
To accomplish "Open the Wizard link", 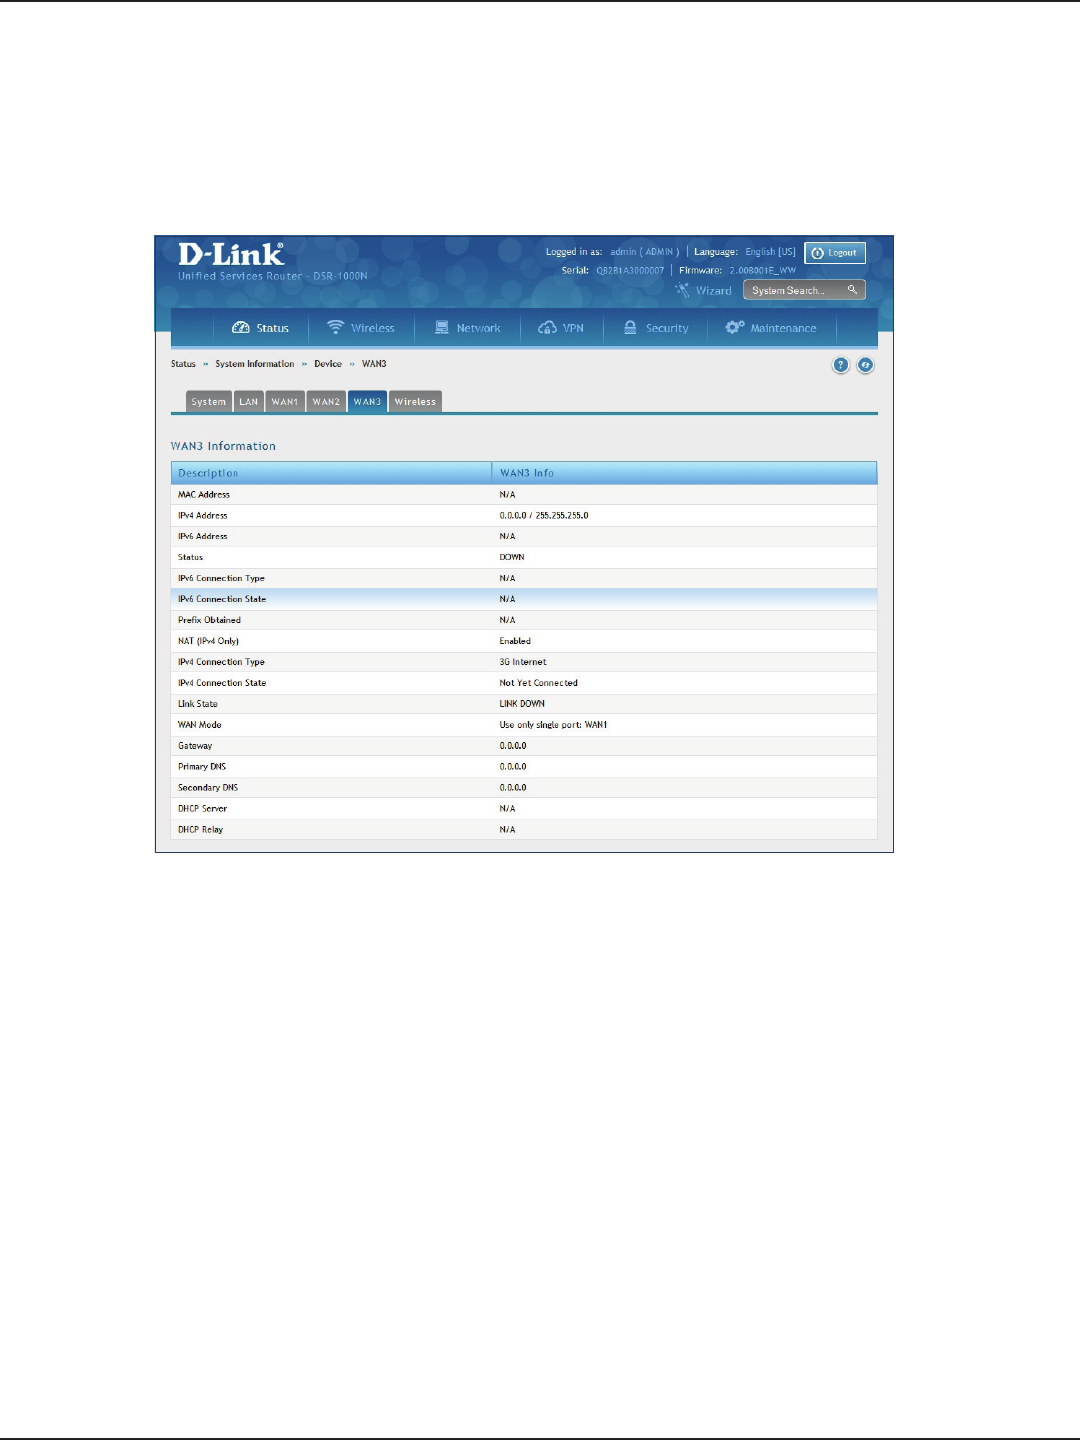I will [714, 291].
